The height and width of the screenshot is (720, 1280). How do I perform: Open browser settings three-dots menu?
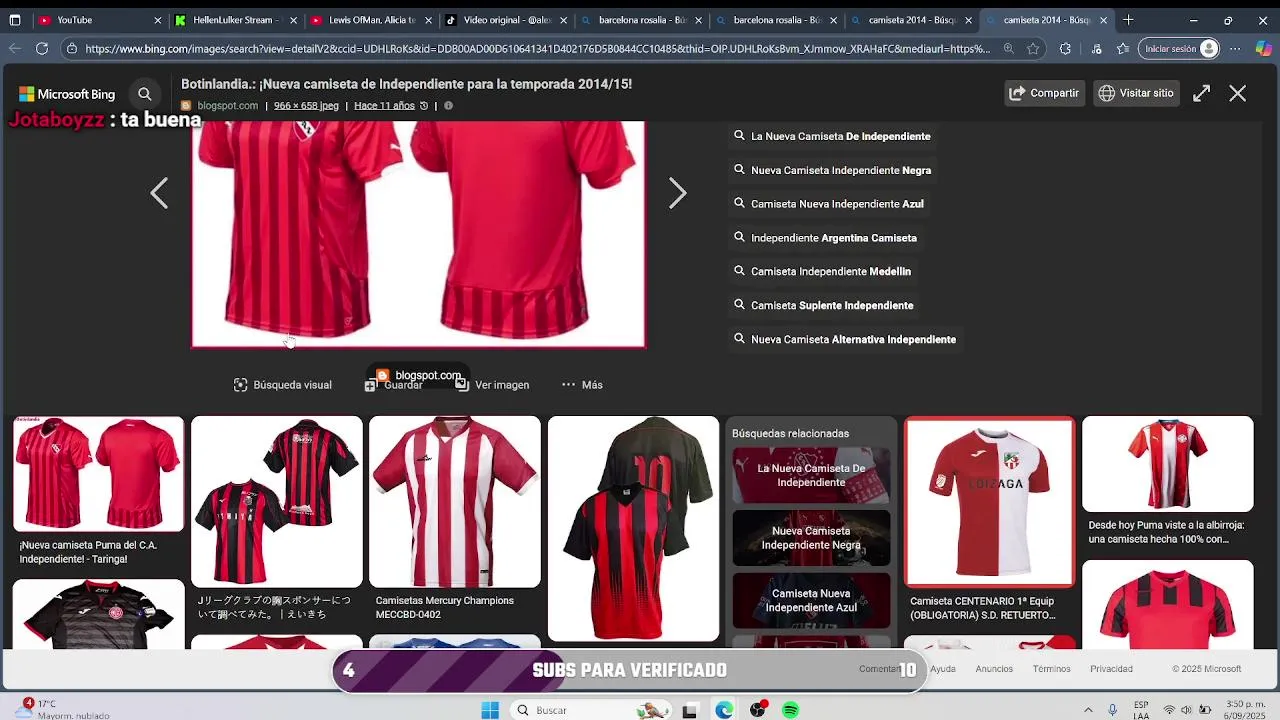click(x=1235, y=48)
